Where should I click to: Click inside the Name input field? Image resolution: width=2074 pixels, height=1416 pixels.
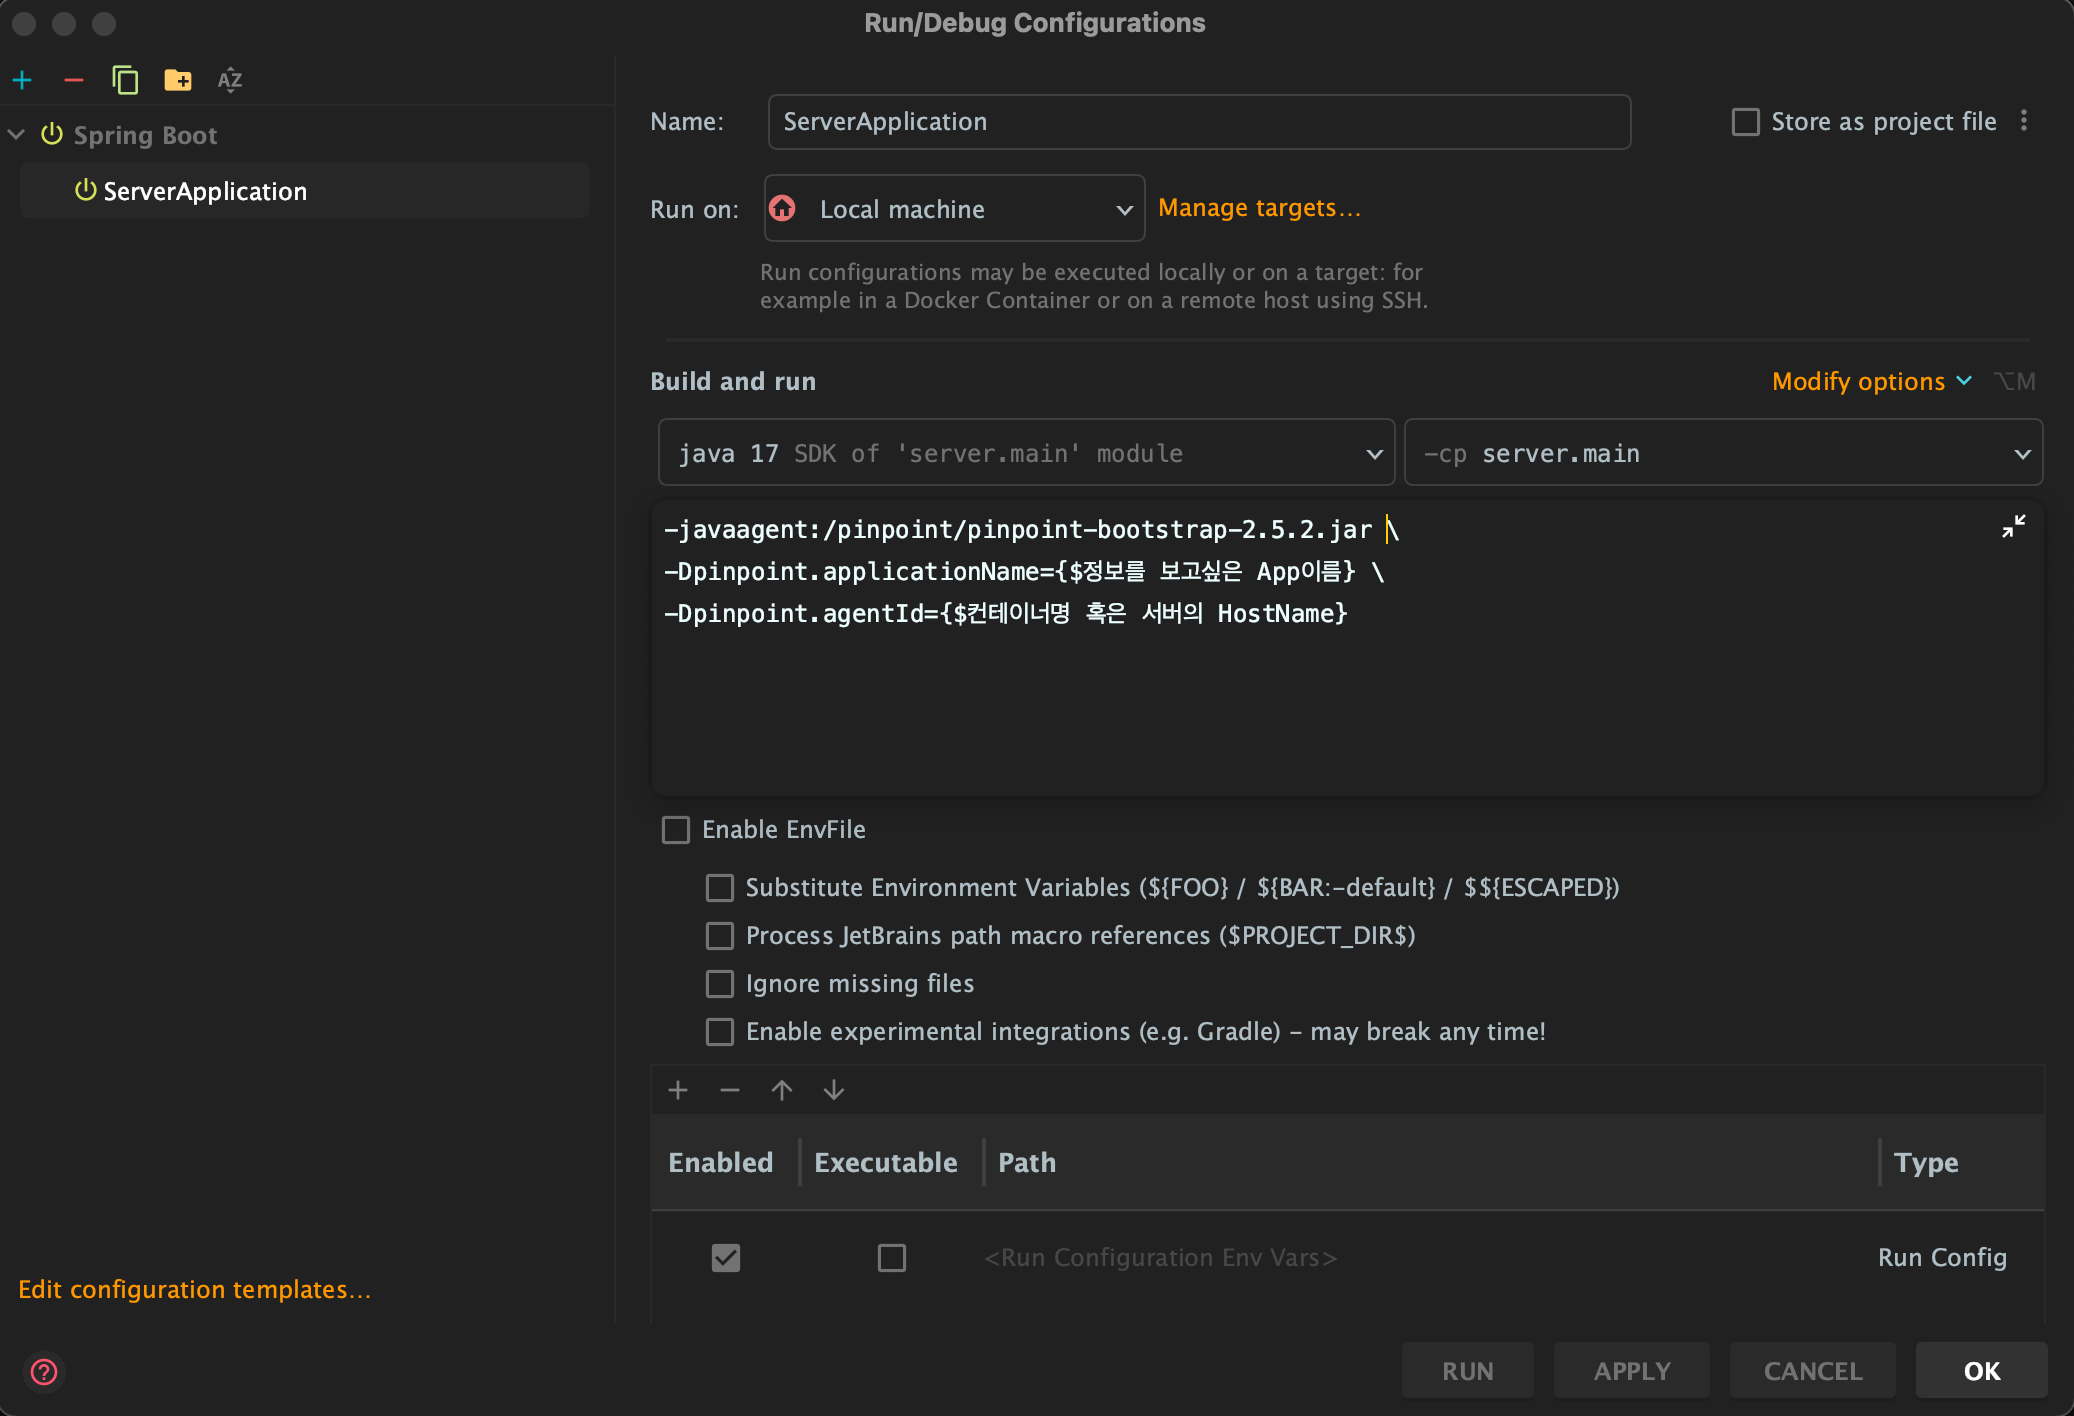[x=1198, y=122]
